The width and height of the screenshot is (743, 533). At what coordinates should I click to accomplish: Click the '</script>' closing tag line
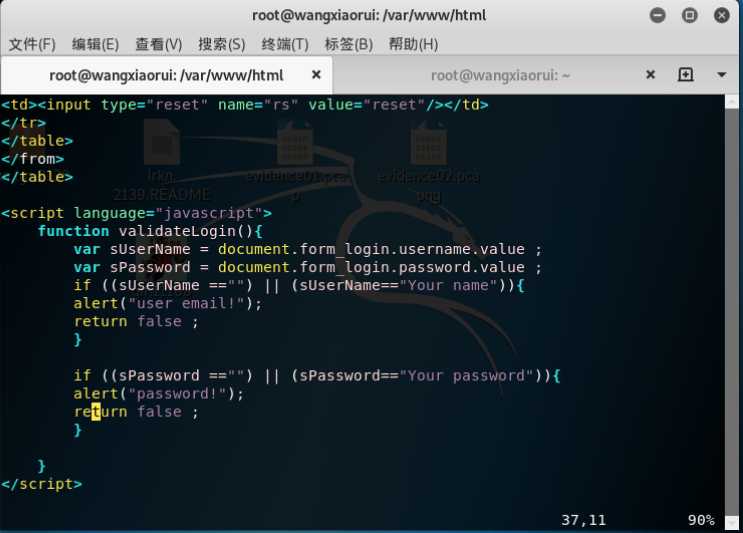[x=42, y=484]
